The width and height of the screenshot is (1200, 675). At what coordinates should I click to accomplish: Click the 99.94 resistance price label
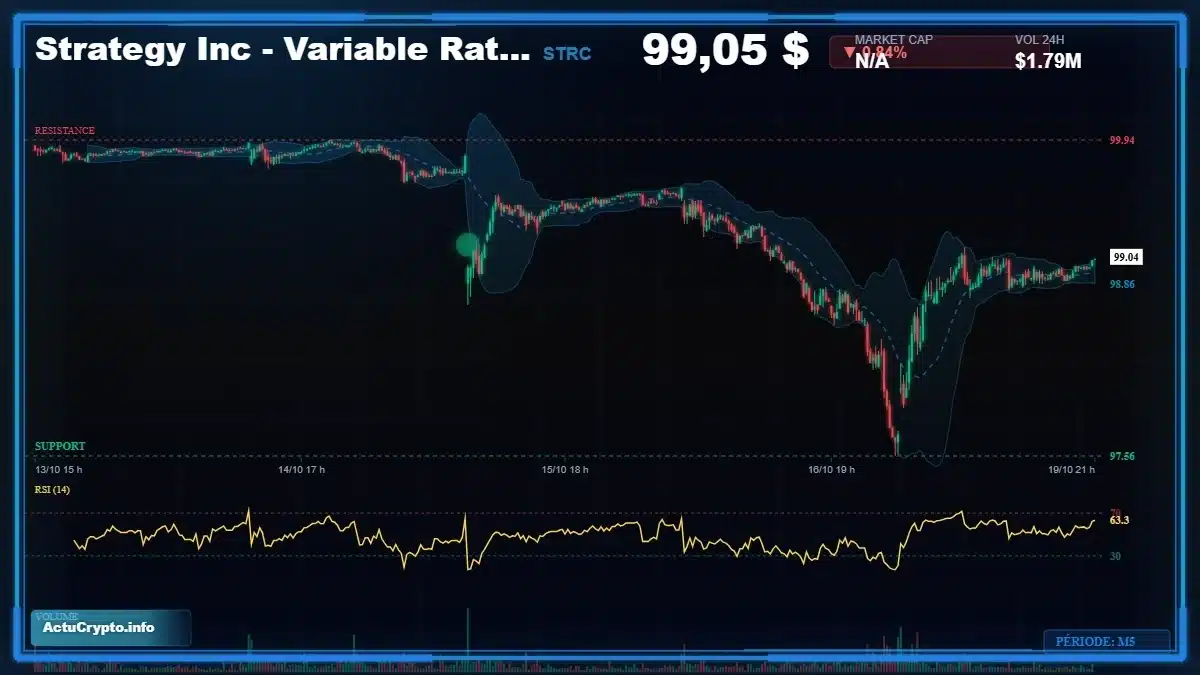(1122, 141)
